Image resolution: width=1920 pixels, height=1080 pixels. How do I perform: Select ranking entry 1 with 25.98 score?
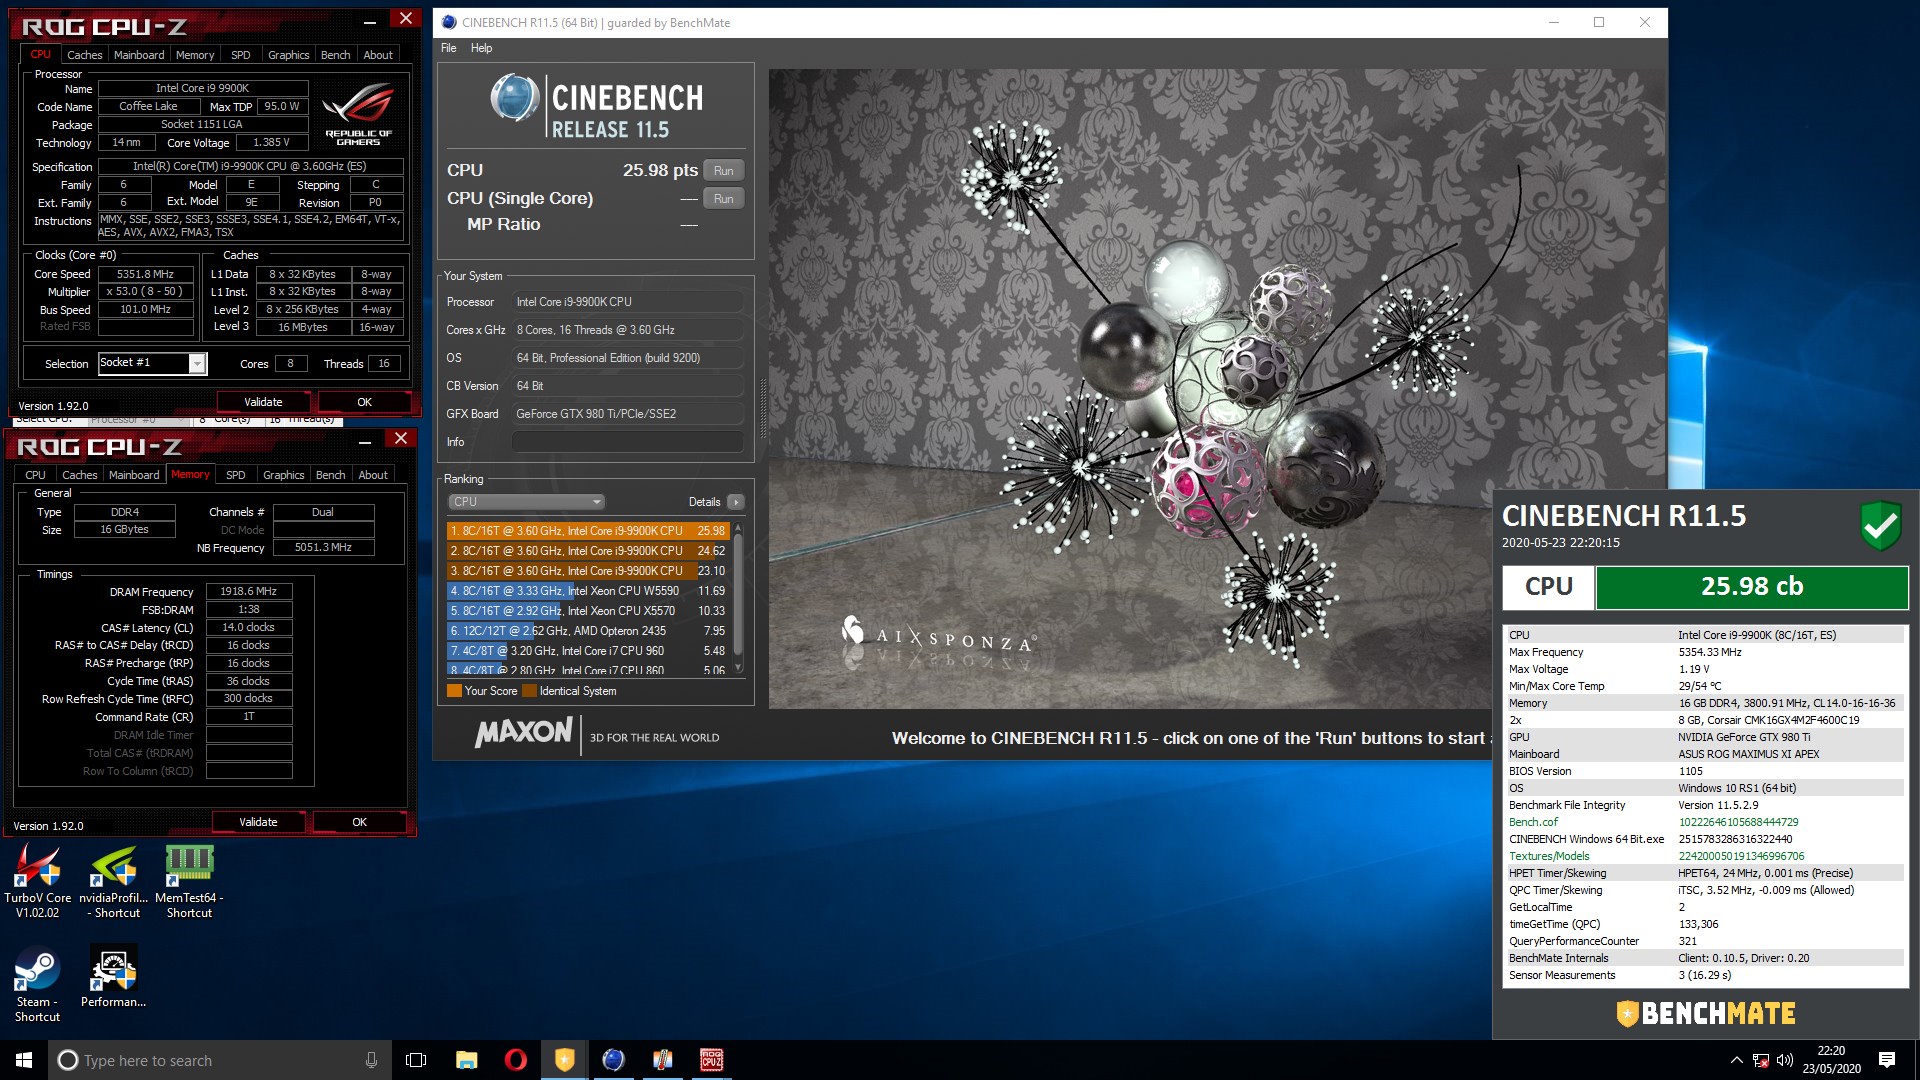click(x=588, y=531)
